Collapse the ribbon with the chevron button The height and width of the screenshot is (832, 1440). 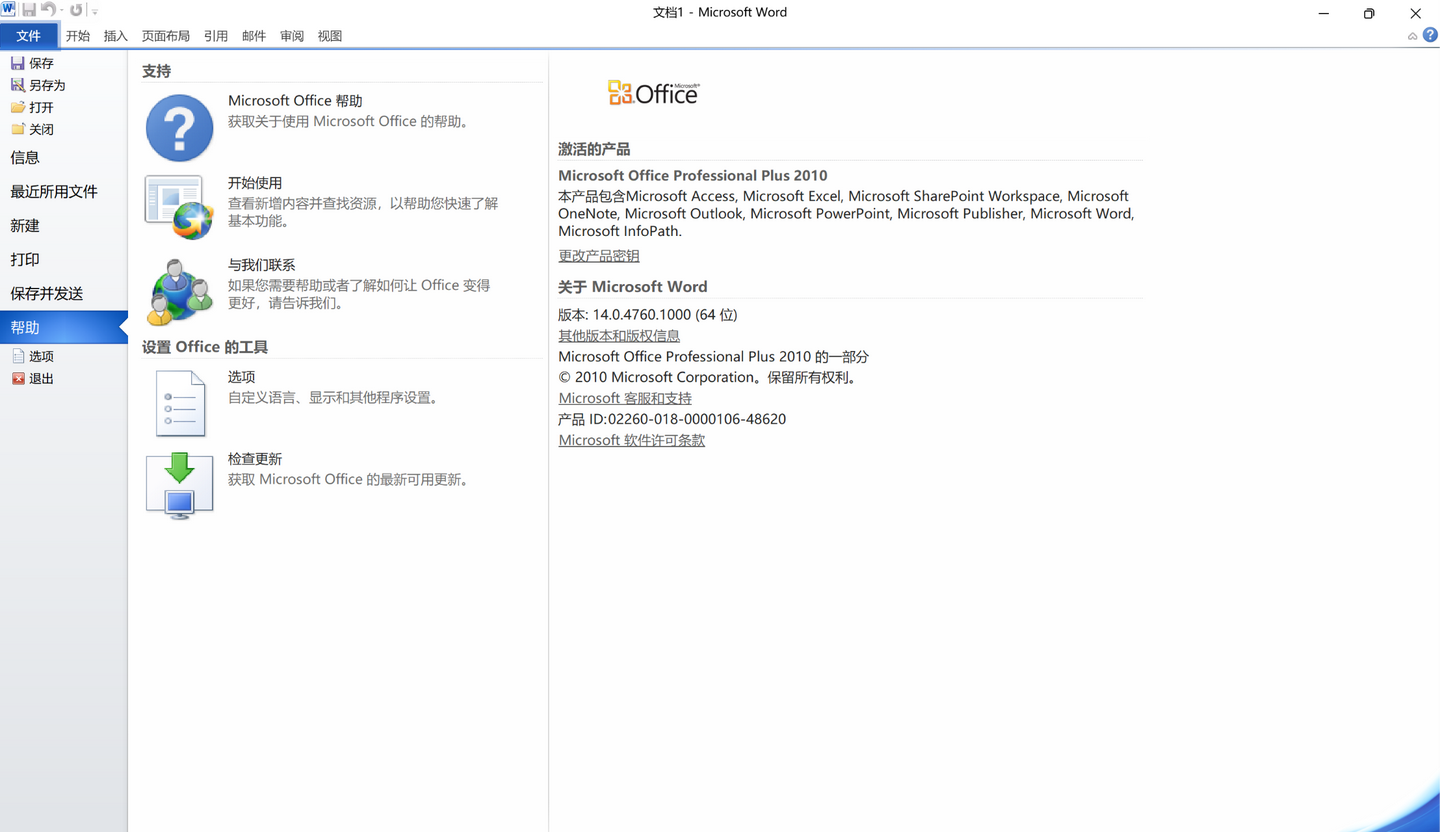coord(1412,36)
